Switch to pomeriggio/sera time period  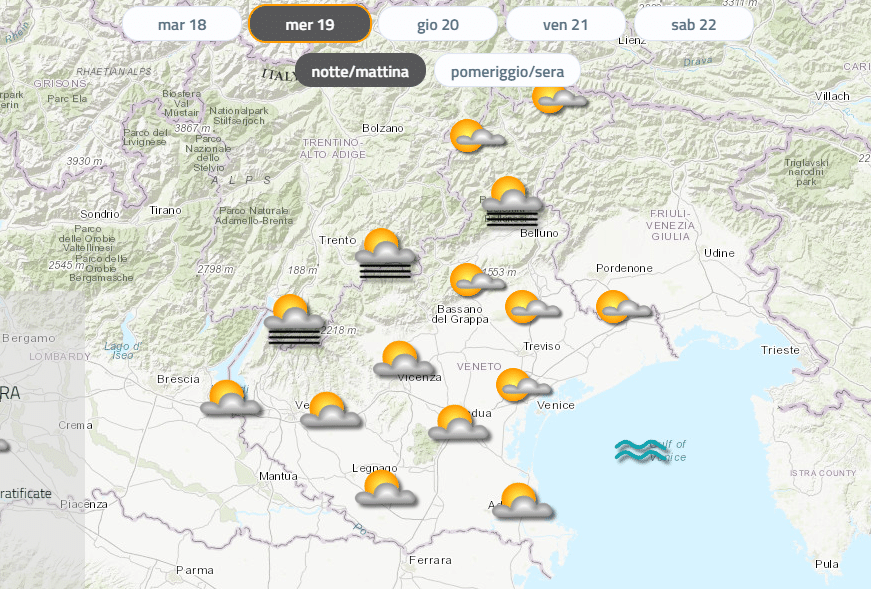coord(507,71)
